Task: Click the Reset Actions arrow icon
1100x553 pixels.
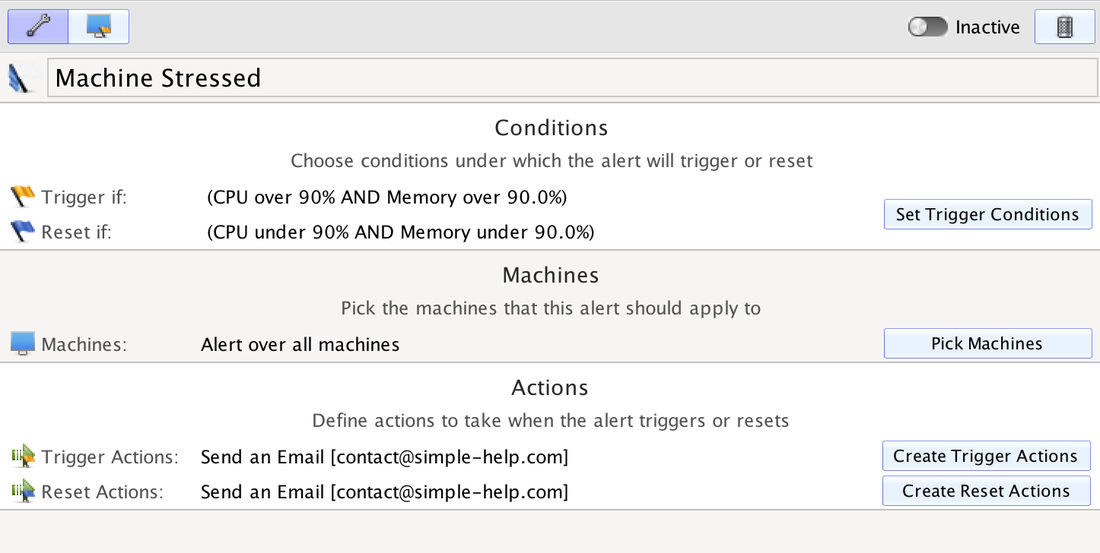Action: point(23,491)
